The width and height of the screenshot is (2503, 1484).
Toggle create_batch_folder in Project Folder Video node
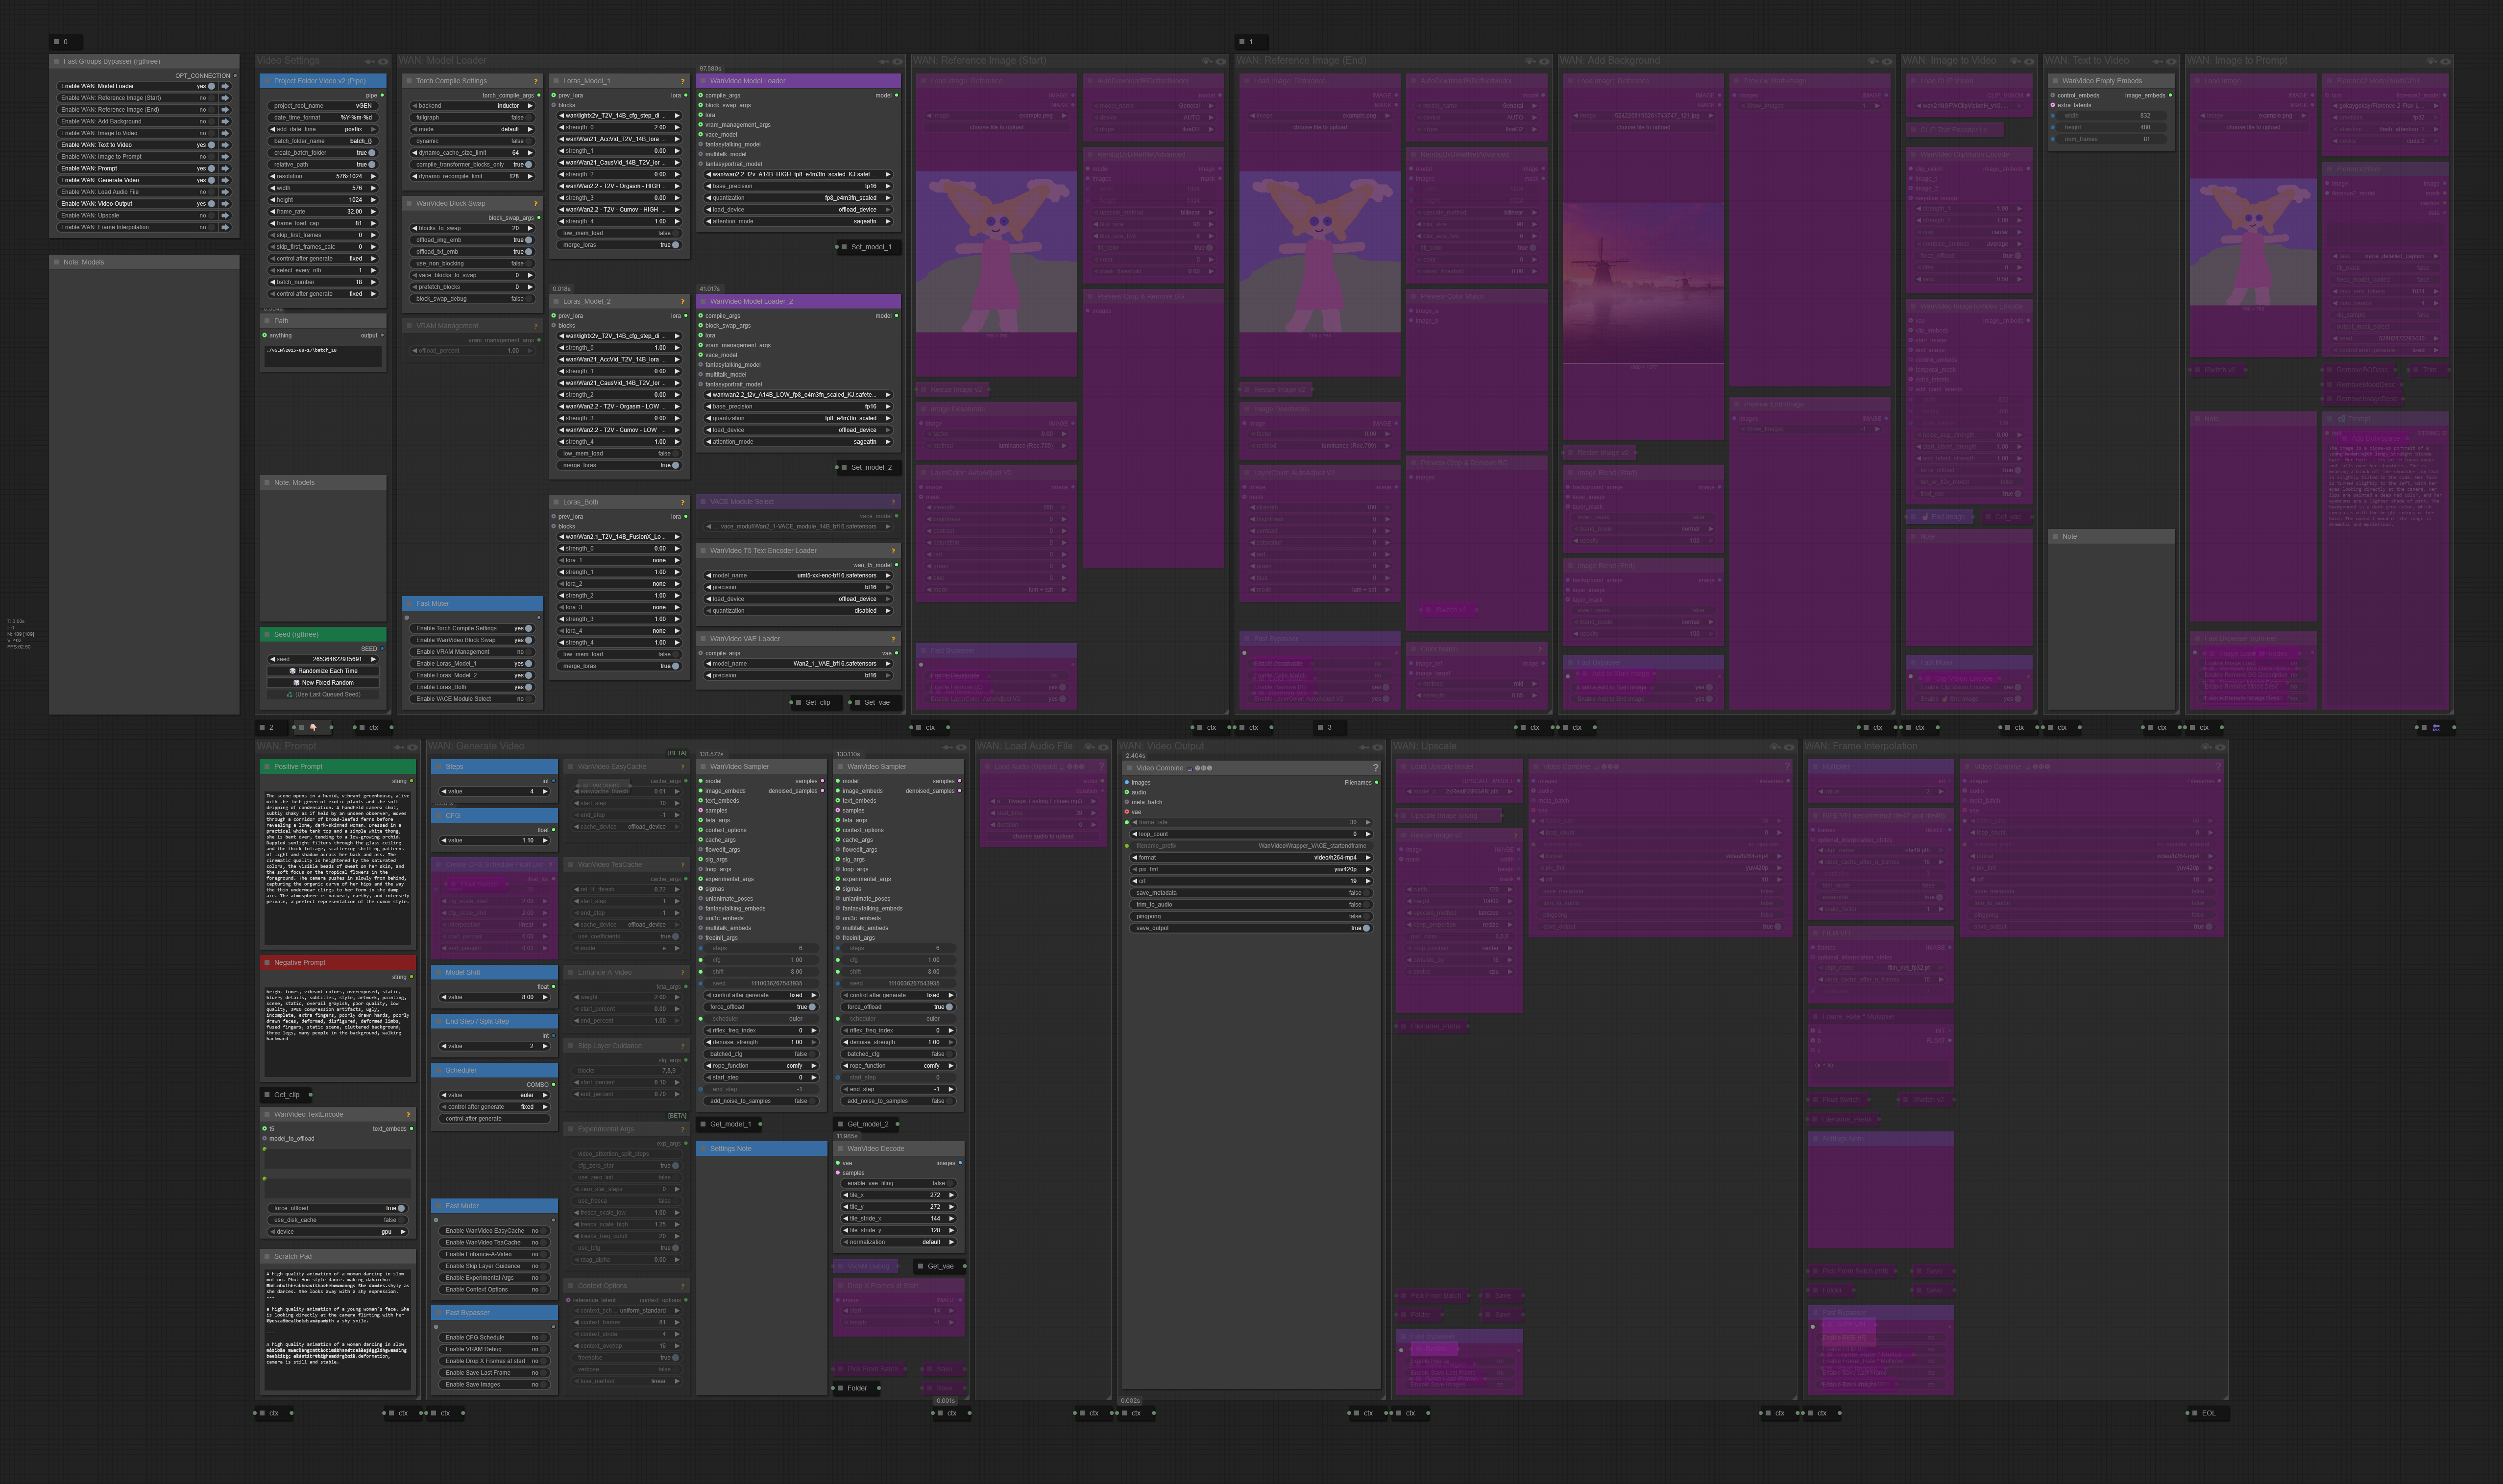[372, 153]
